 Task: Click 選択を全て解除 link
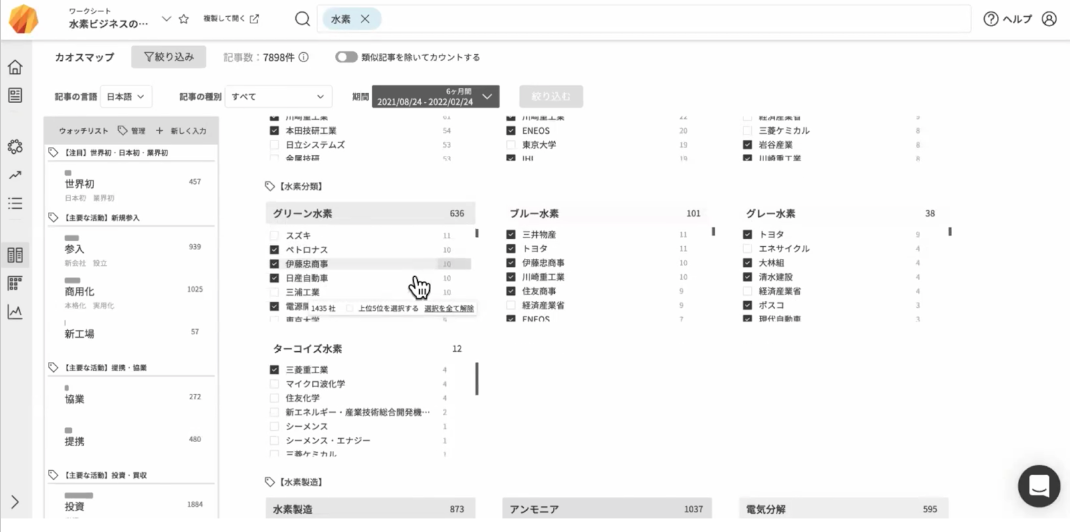pyautogui.click(x=448, y=308)
